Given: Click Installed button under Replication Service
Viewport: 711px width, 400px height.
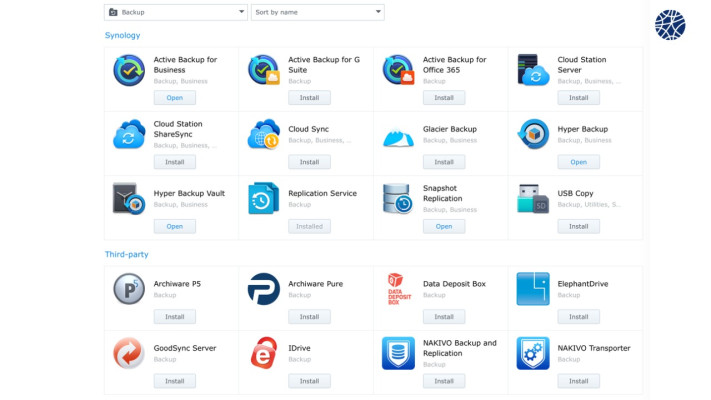Looking at the screenshot, I should coord(309,227).
